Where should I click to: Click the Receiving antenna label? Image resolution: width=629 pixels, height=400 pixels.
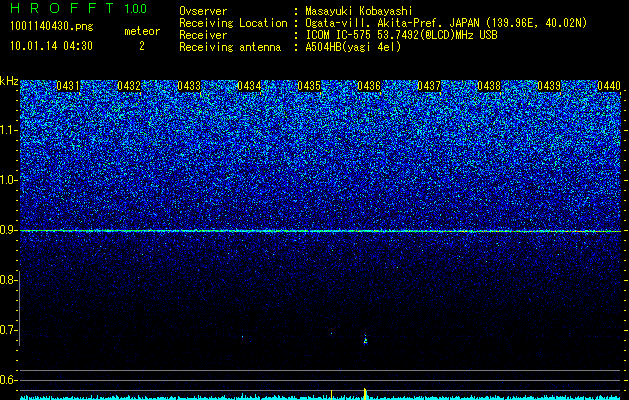(x=230, y=47)
